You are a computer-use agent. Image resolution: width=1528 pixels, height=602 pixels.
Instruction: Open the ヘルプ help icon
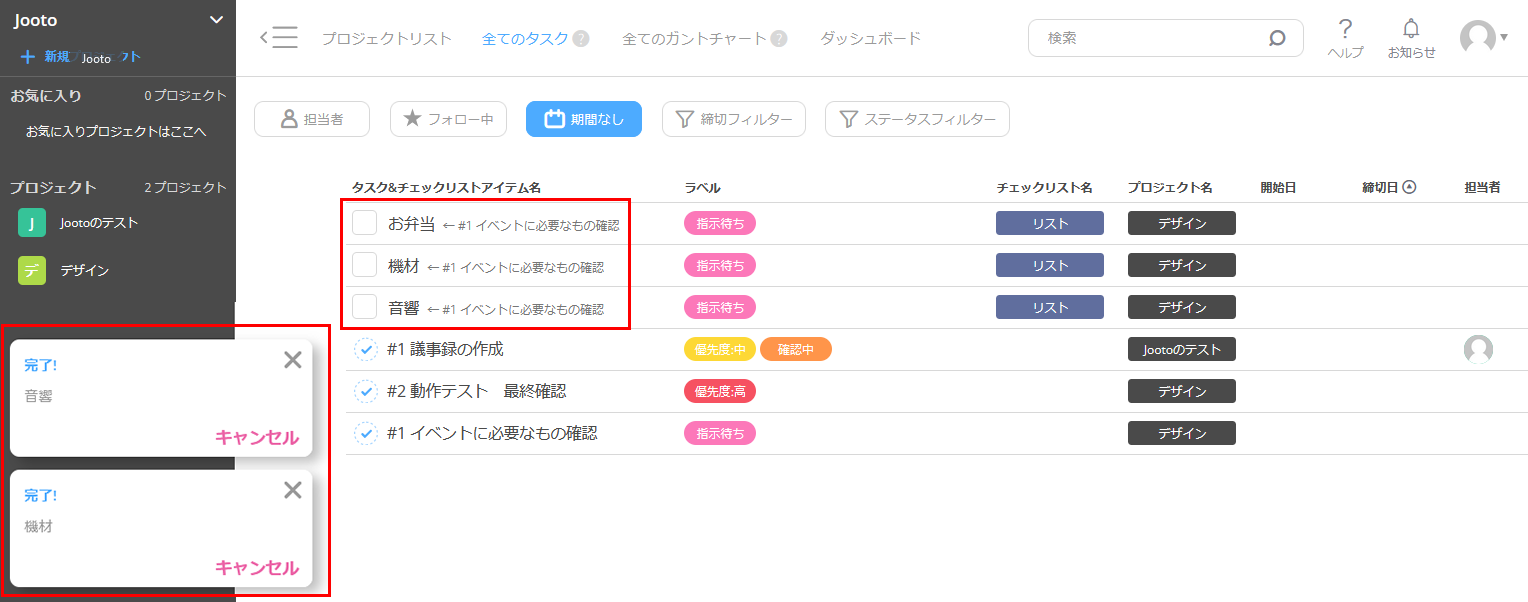[x=1345, y=32]
